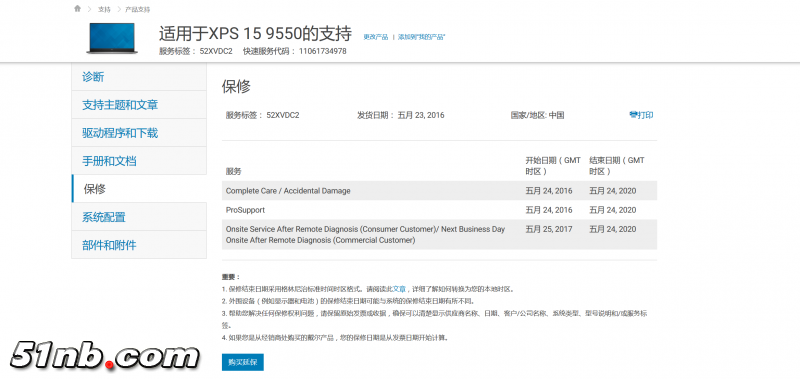Open the 部件和附件 sidebar tab
The image size is (800, 379).
(x=139, y=245)
